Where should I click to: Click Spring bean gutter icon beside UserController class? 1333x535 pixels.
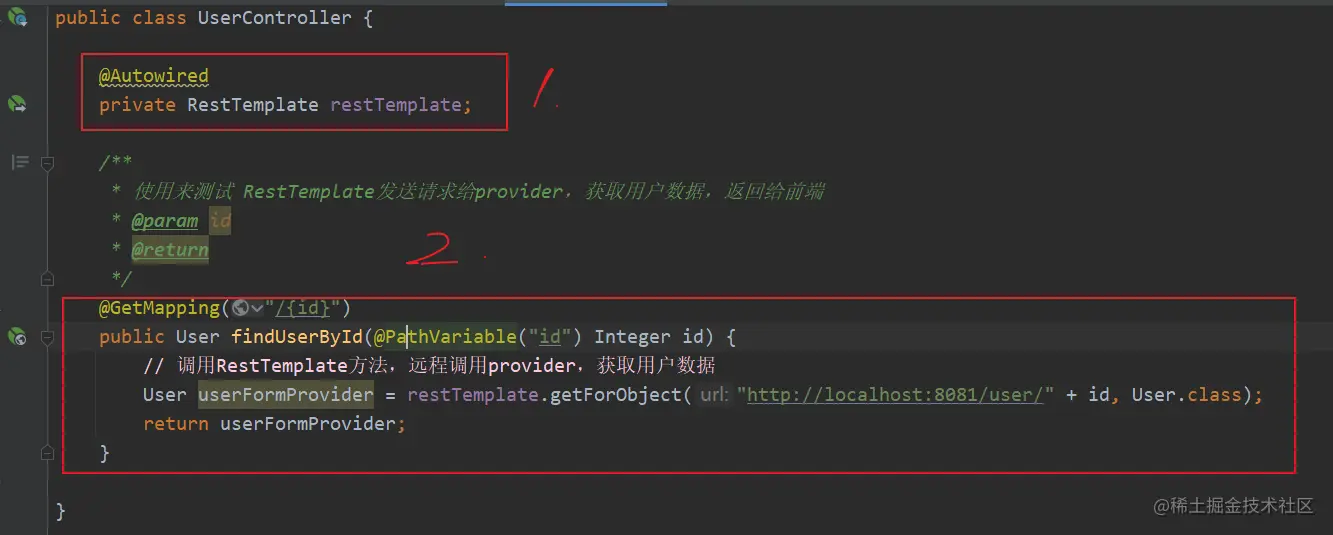[17, 17]
